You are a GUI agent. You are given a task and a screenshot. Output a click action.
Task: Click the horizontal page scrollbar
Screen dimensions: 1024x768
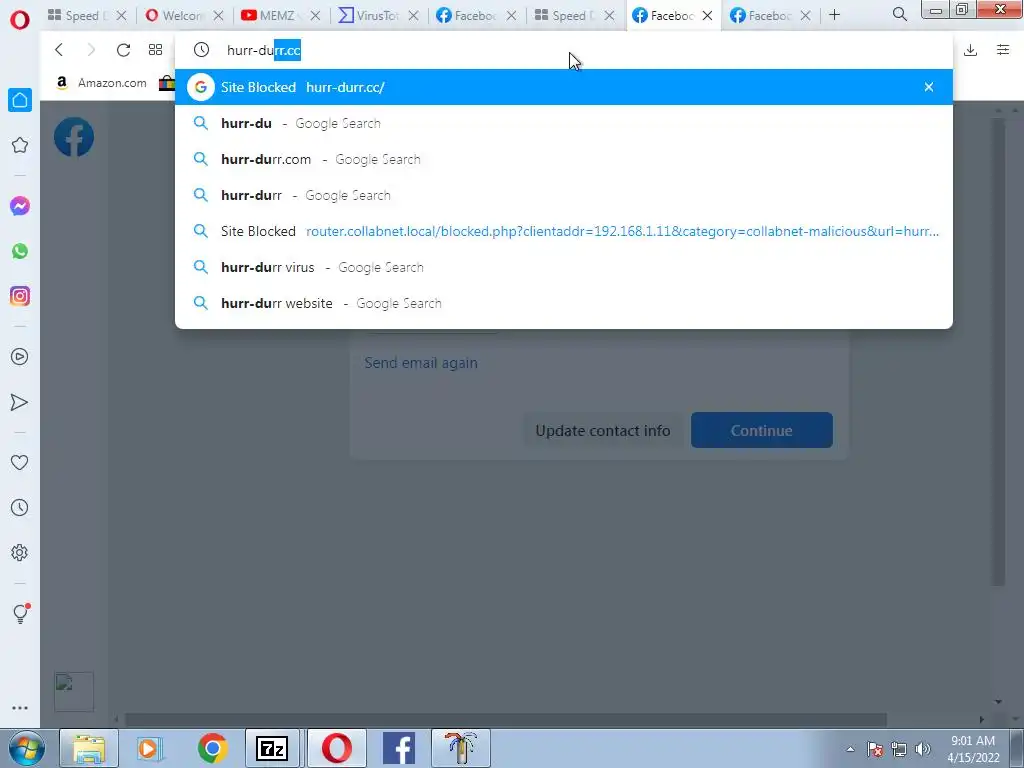tap(505, 720)
